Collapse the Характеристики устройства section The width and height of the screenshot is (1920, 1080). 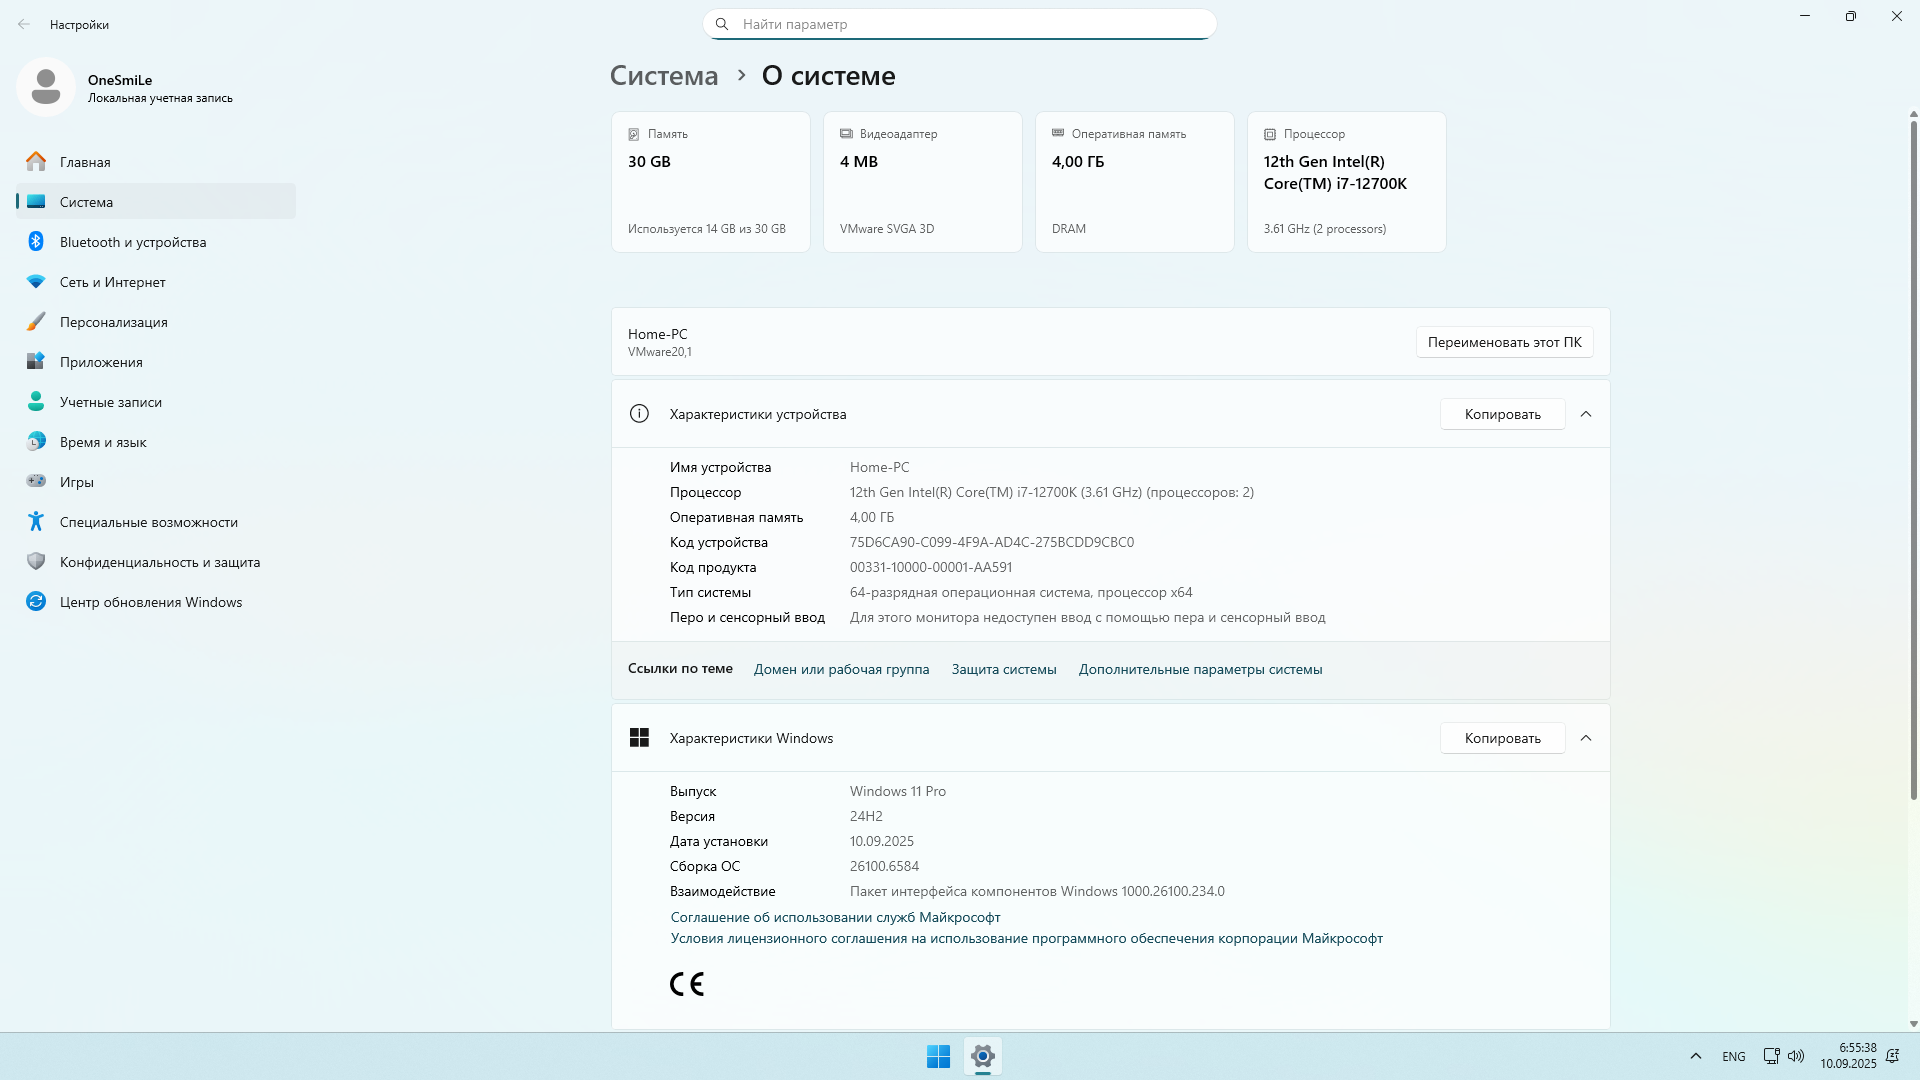point(1586,413)
